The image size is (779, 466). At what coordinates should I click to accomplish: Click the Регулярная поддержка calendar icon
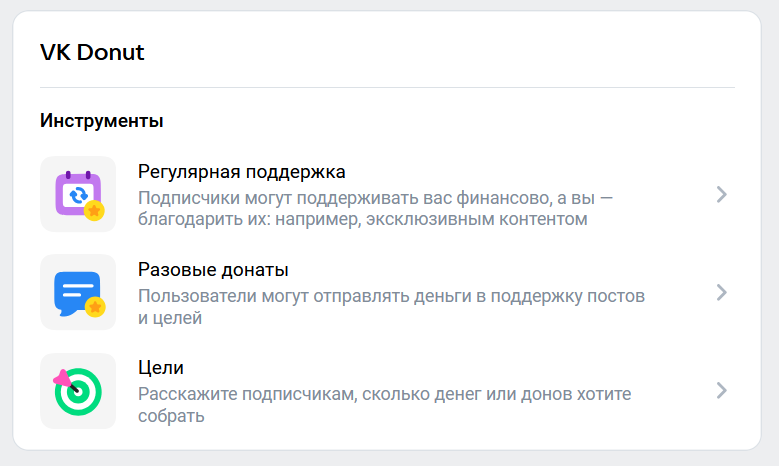[76, 193]
